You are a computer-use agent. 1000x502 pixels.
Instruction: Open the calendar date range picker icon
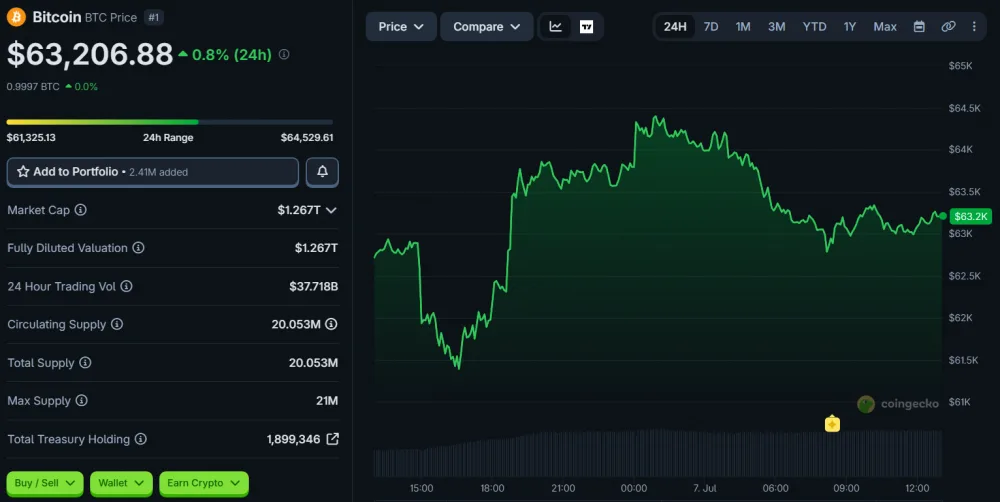[x=919, y=27]
